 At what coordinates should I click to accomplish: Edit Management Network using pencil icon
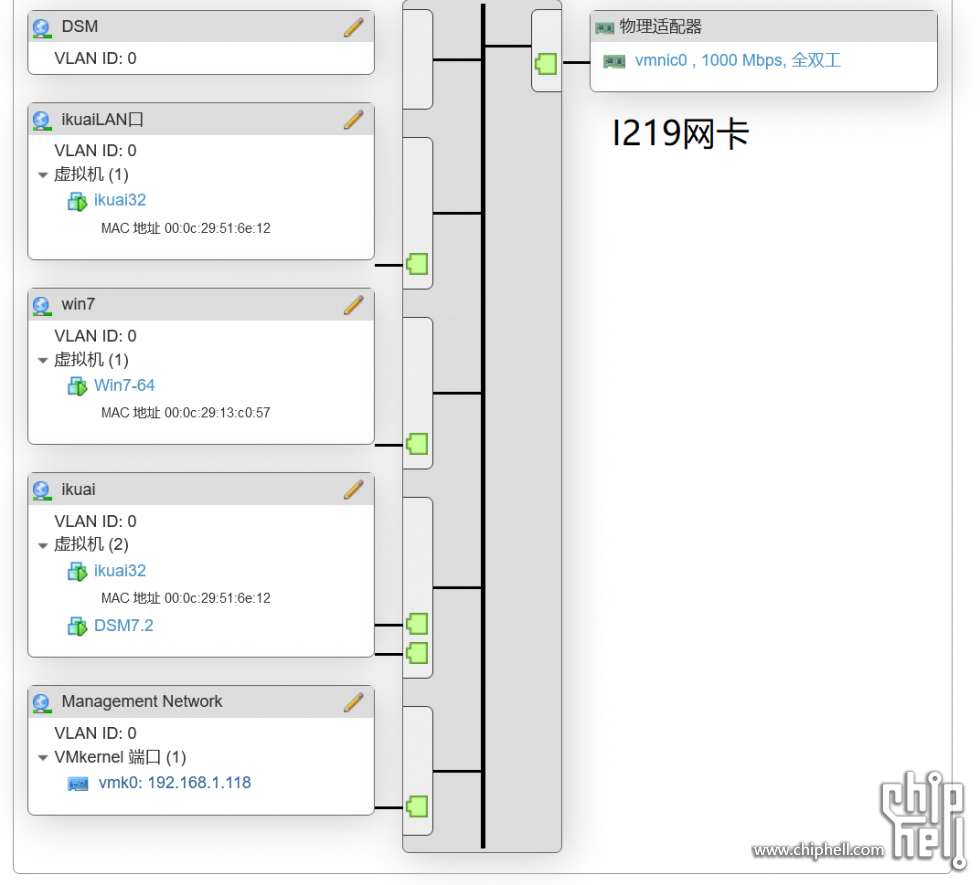354,702
